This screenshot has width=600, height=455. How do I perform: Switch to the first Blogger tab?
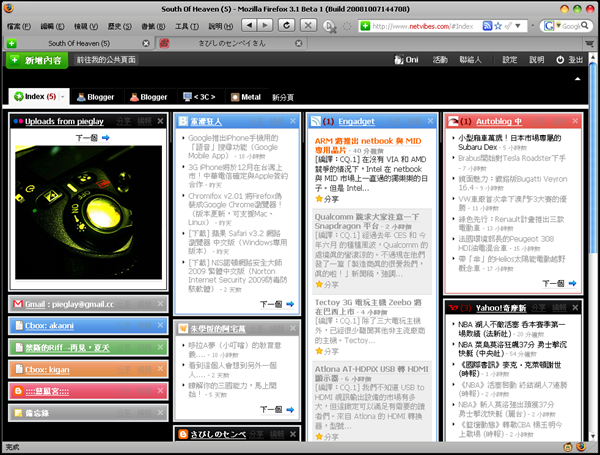[x=96, y=97]
